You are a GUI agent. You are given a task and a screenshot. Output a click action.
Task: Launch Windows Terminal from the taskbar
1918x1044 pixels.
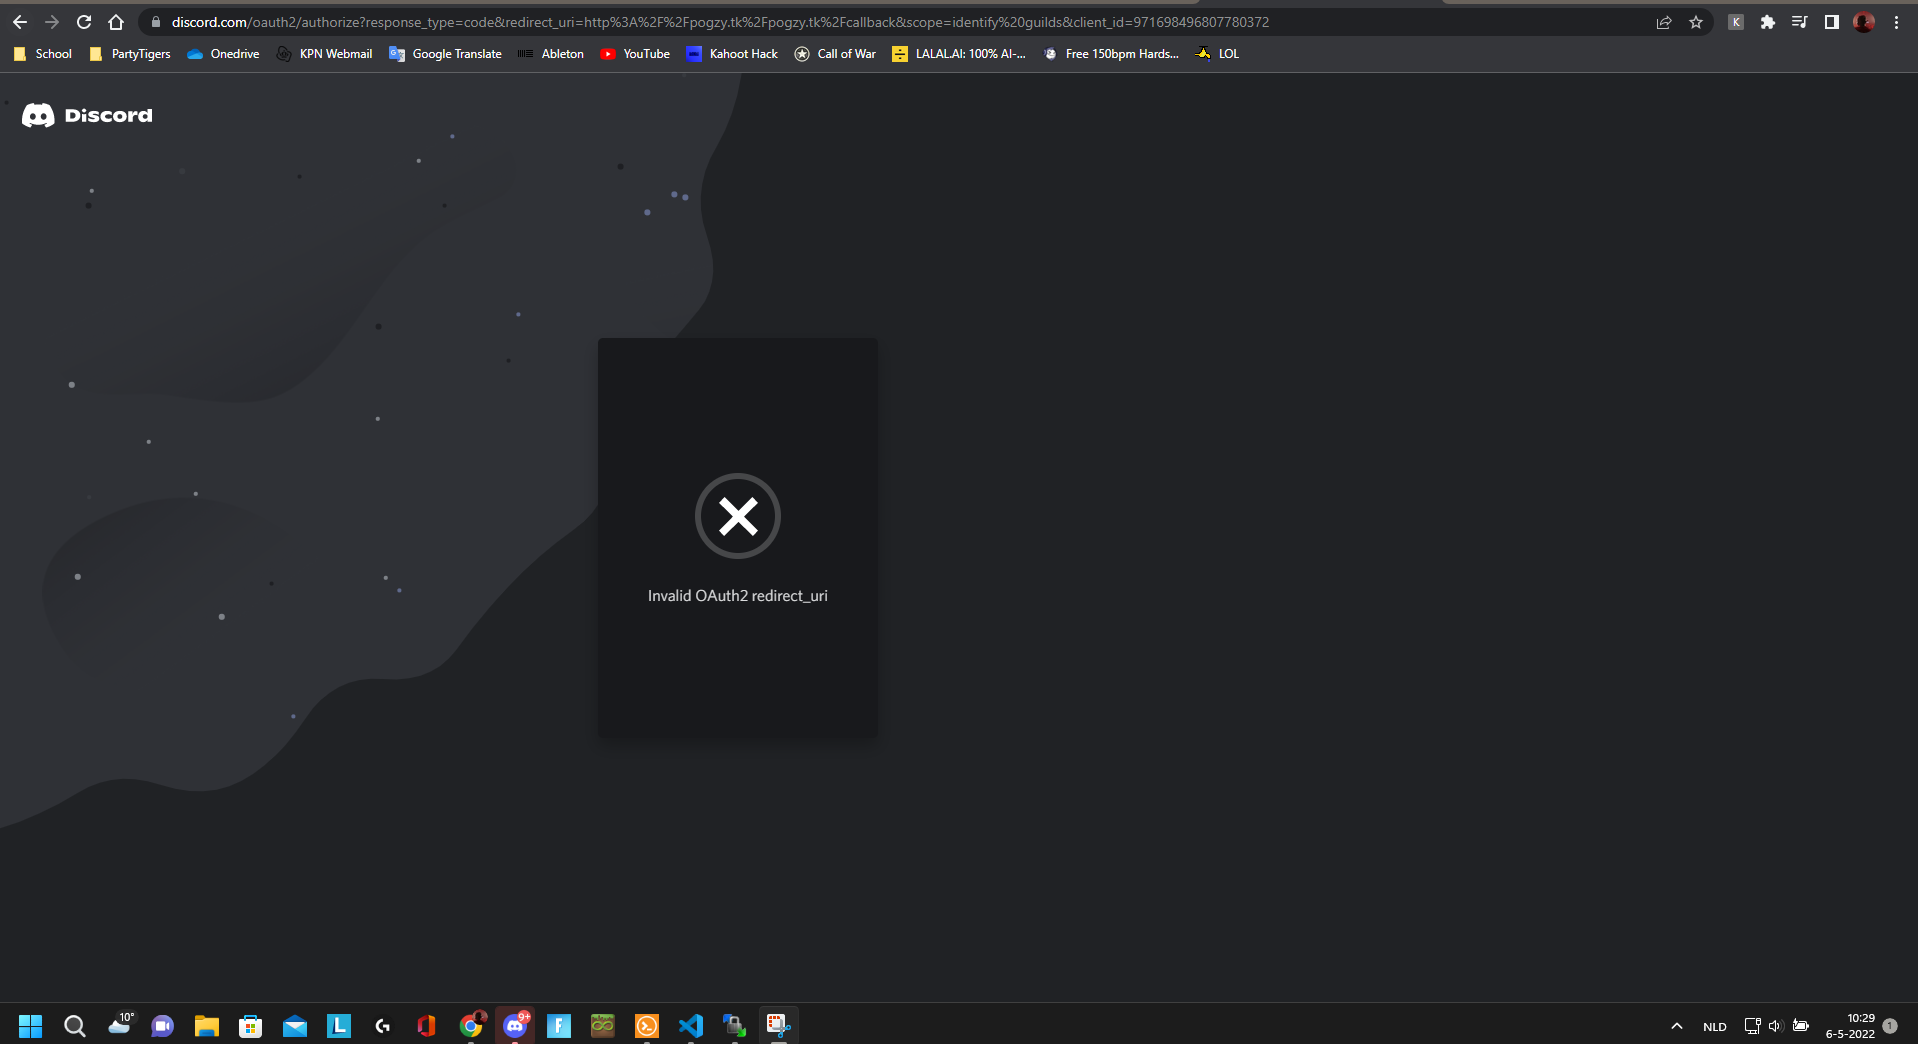[646, 1025]
